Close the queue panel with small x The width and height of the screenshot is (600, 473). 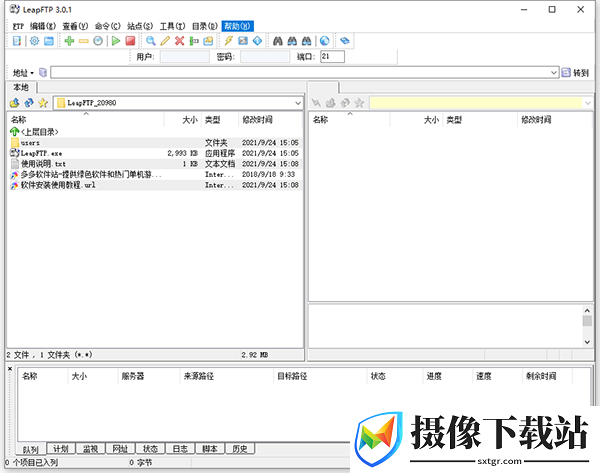10,369
